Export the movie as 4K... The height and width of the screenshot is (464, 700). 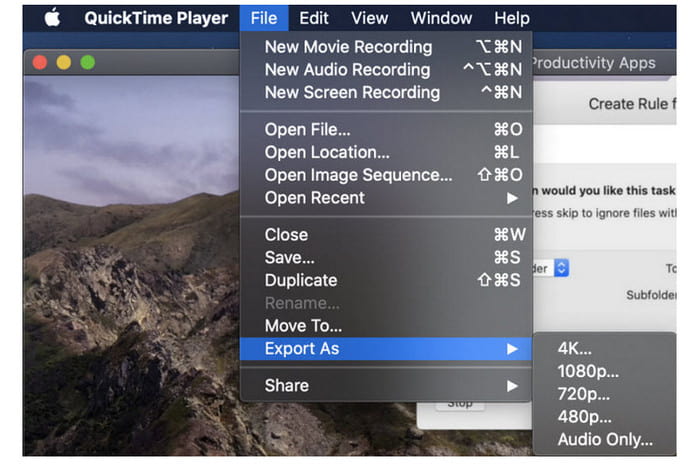pos(604,349)
